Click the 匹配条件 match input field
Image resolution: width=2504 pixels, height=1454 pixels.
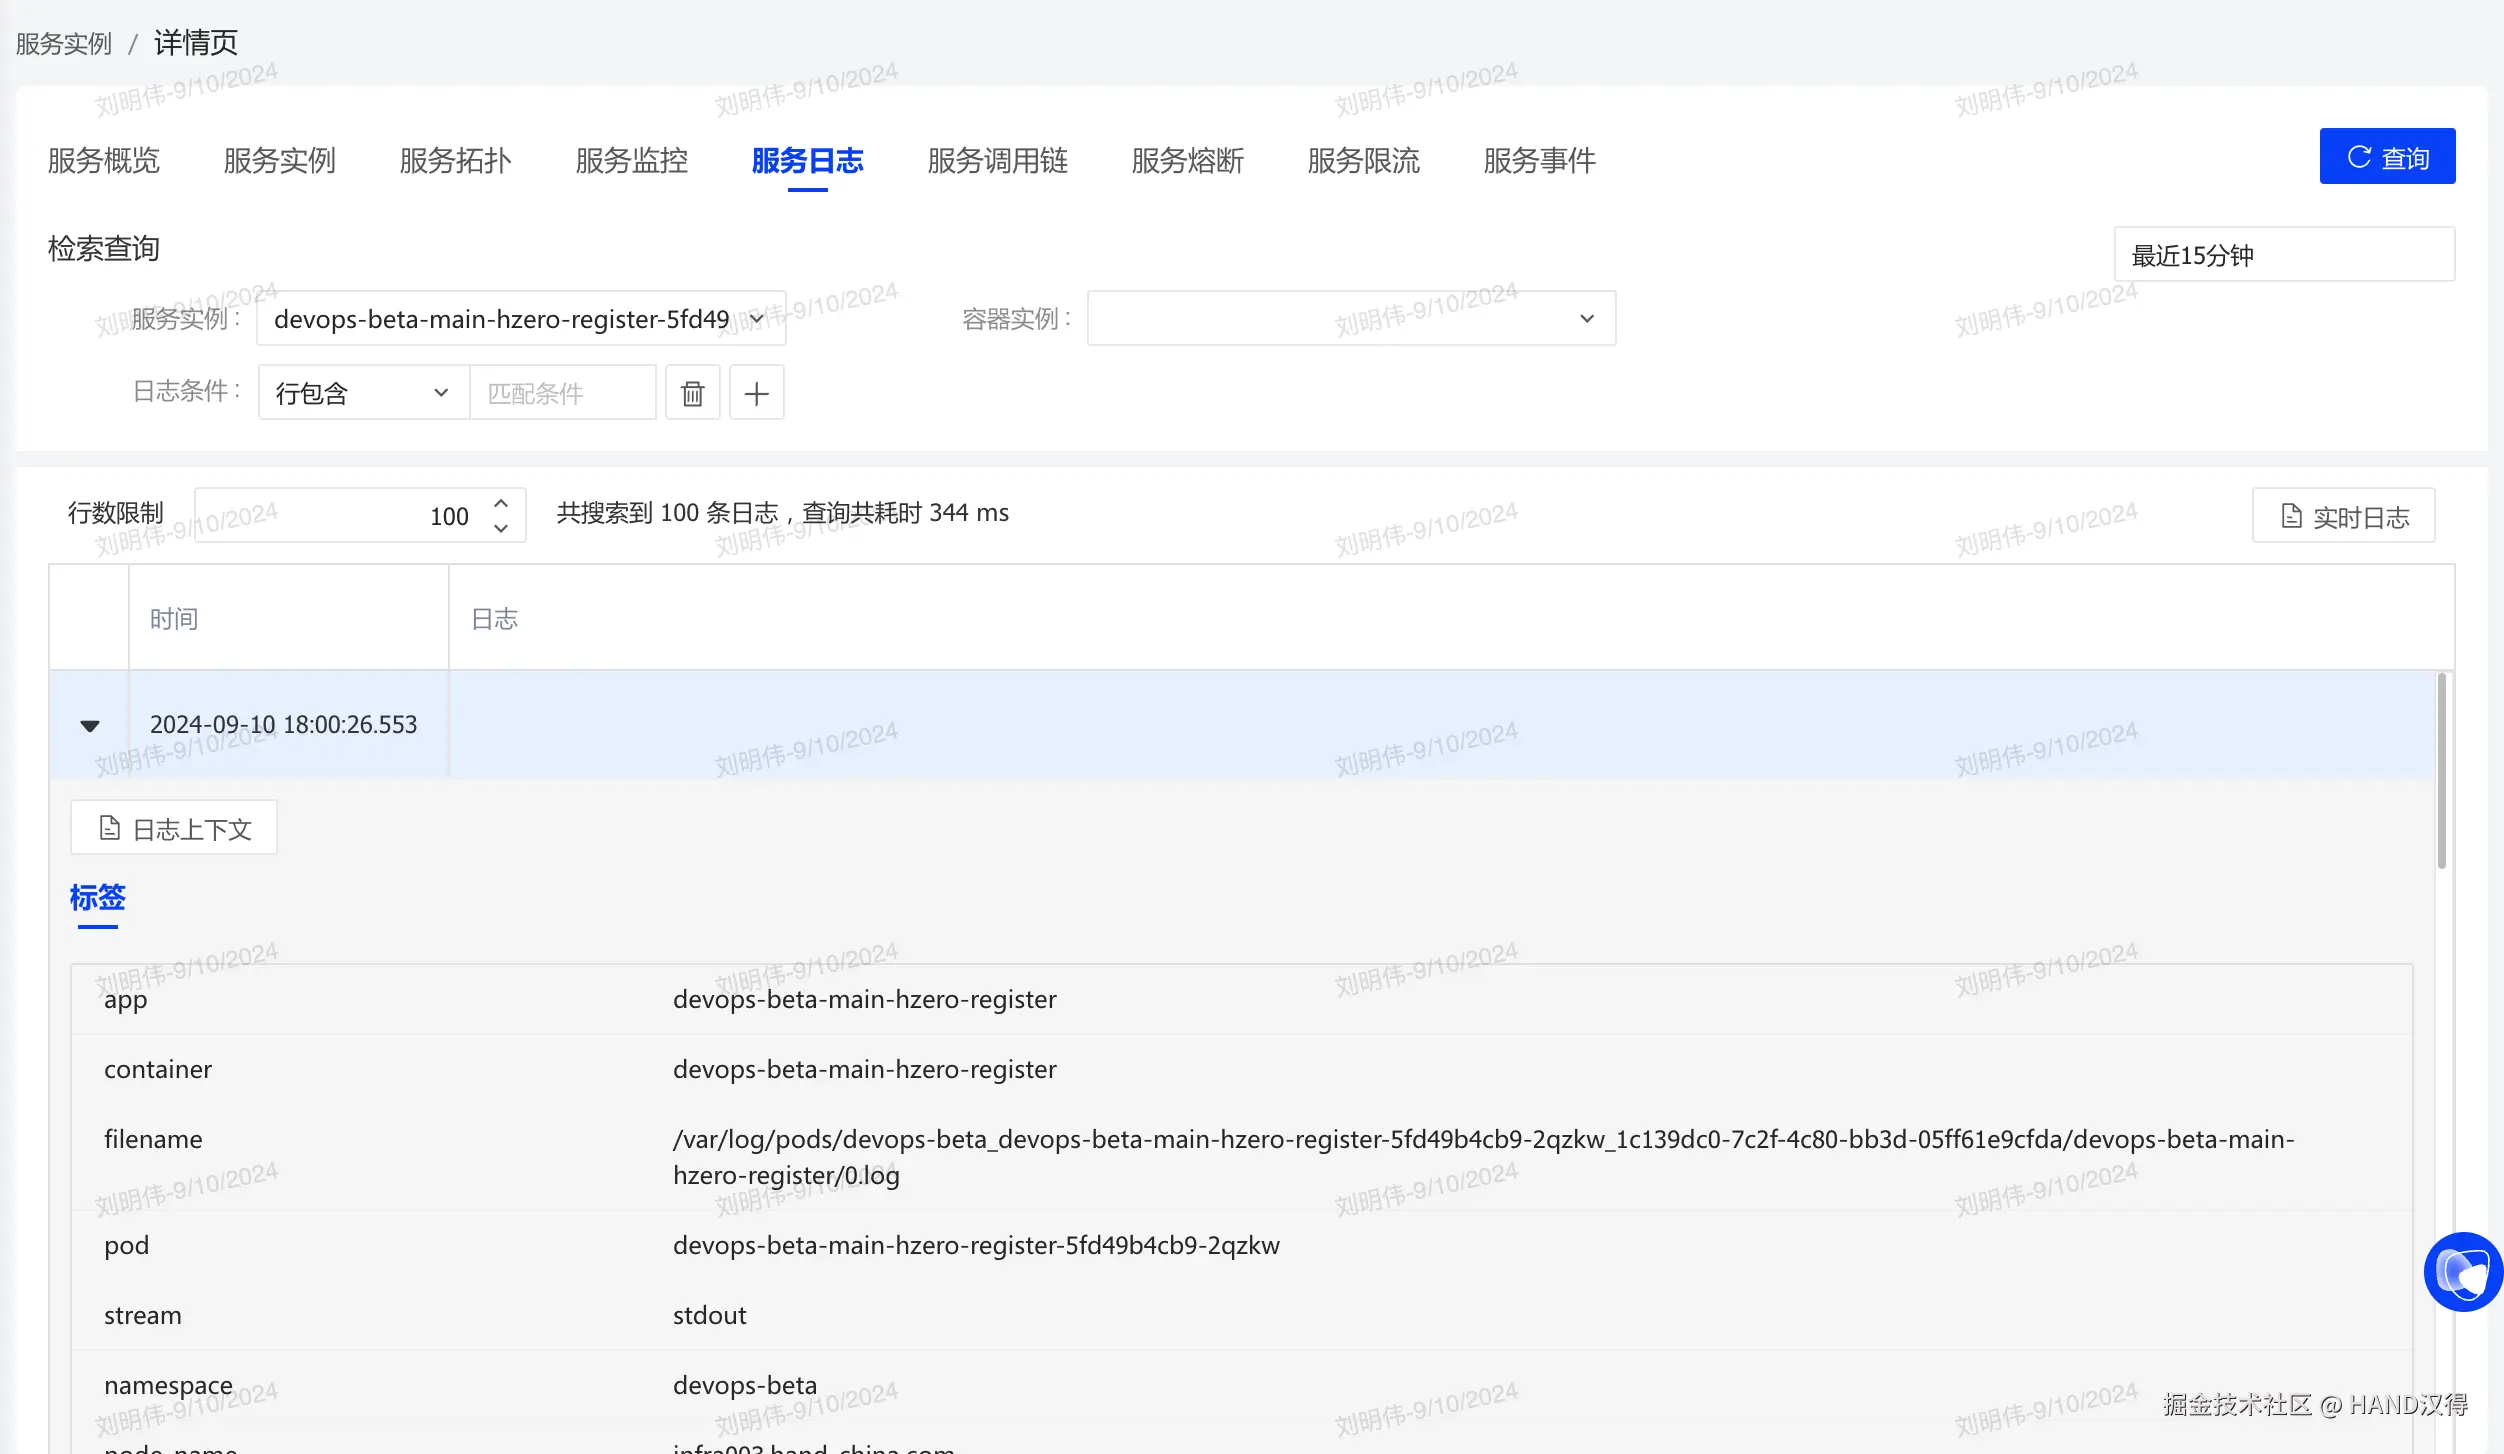tap(562, 393)
